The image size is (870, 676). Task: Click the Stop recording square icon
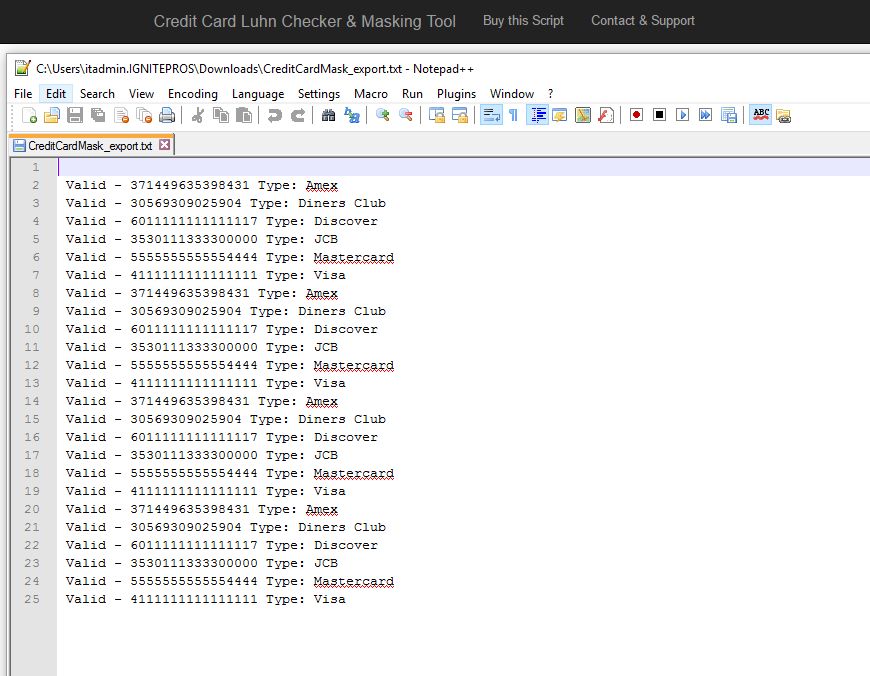(659, 115)
